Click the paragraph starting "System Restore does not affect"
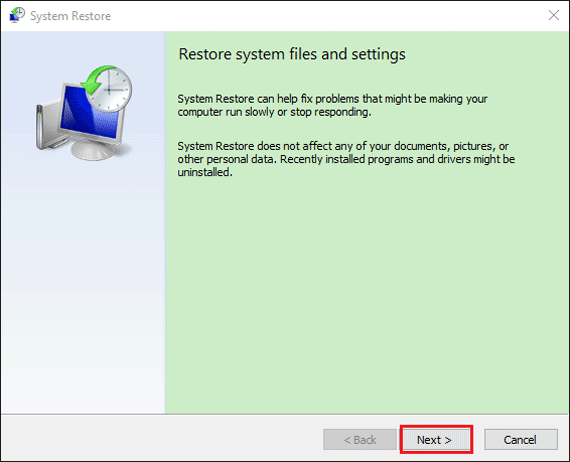 coord(346,159)
